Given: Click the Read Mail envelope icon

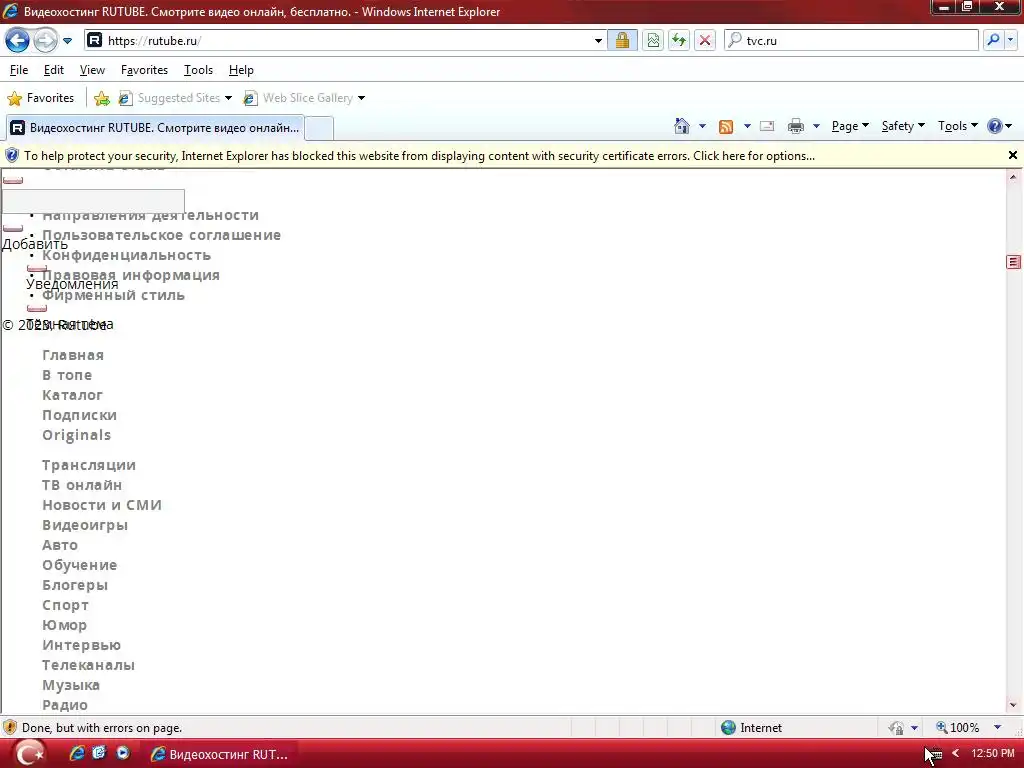Looking at the screenshot, I should pyautogui.click(x=767, y=126).
